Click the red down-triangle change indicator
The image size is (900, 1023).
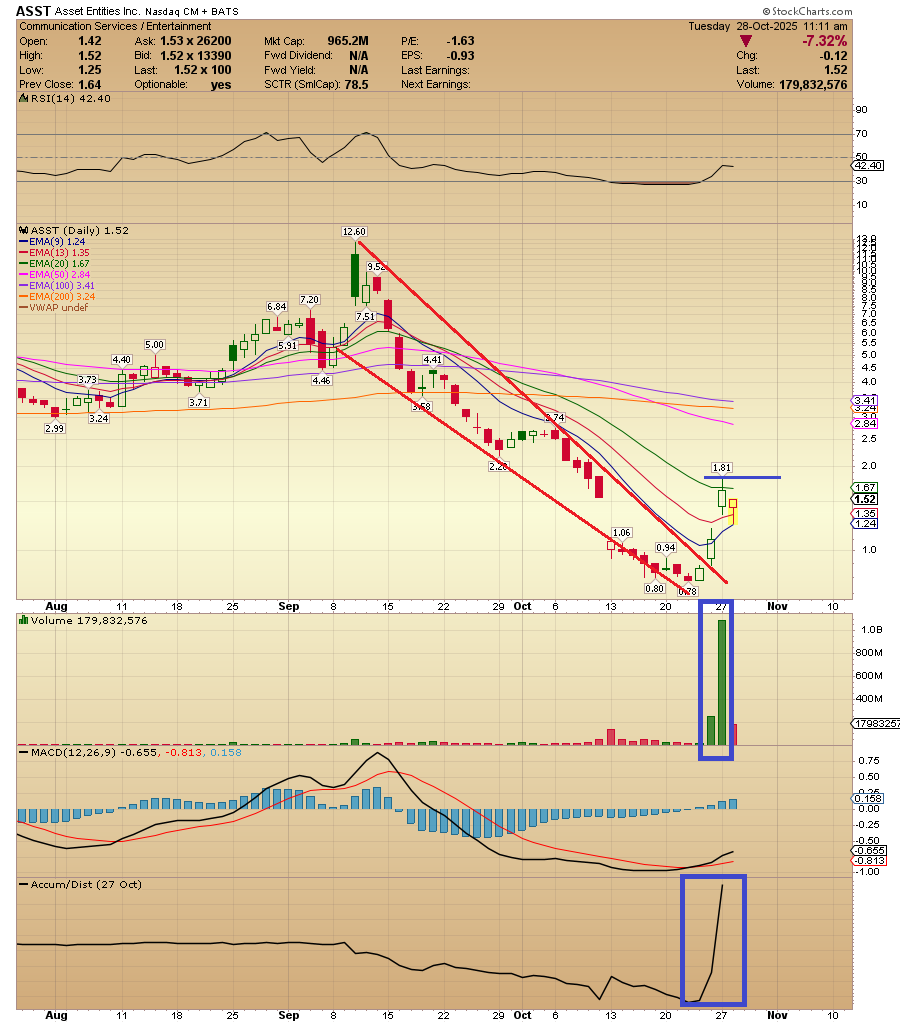tap(745, 41)
